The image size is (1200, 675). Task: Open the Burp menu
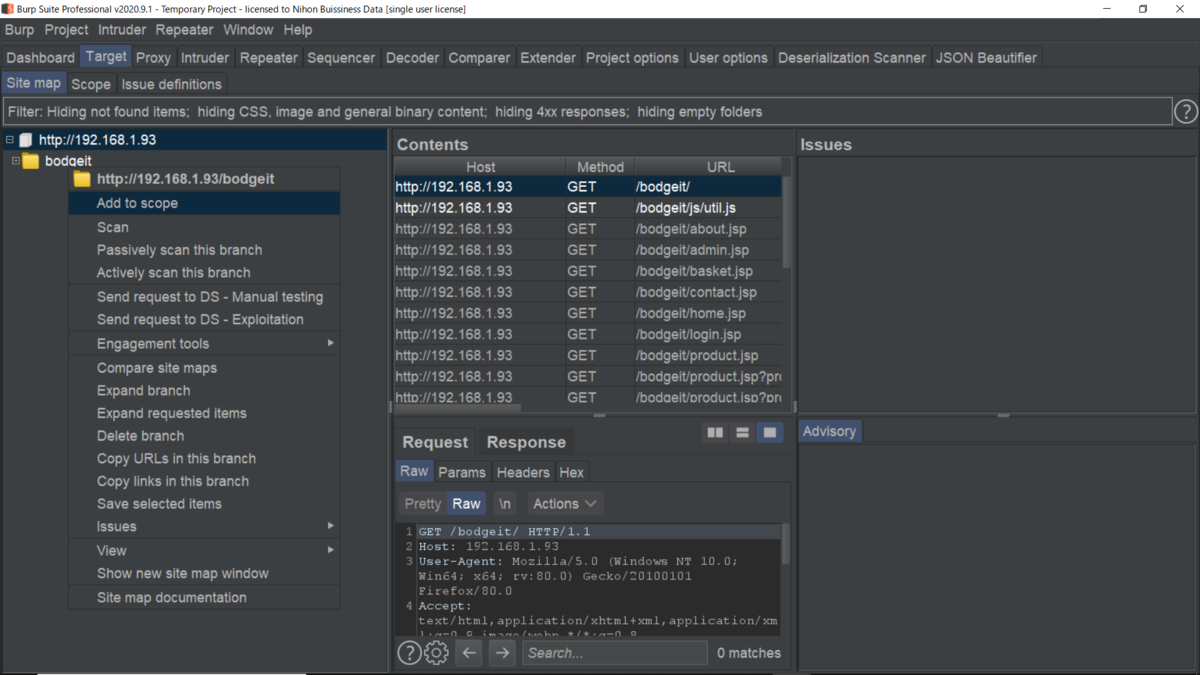pyautogui.click(x=19, y=30)
